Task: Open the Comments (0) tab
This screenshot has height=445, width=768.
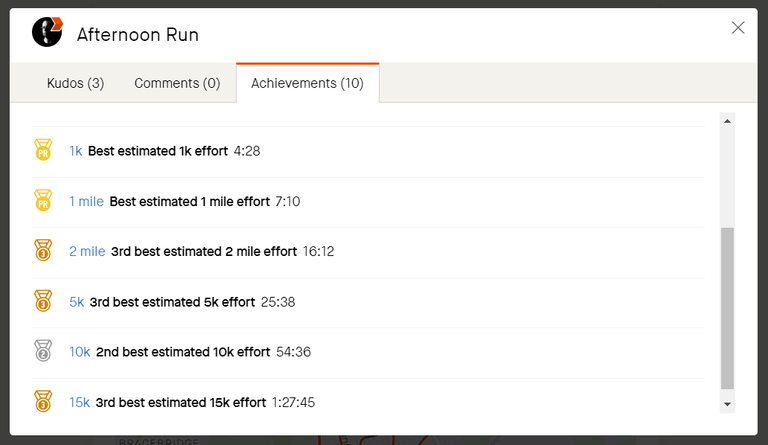Action: pos(177,83)
